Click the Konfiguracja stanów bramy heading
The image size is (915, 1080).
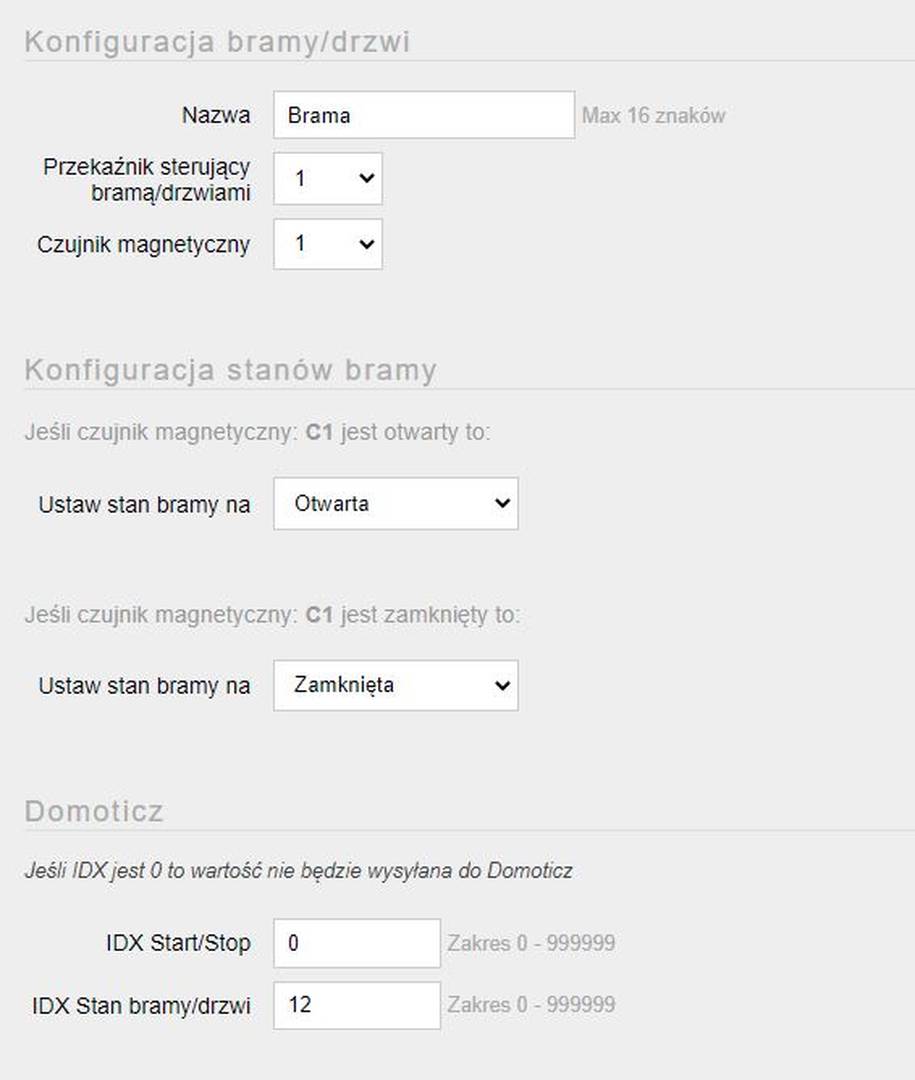click(x=230, y=371)
